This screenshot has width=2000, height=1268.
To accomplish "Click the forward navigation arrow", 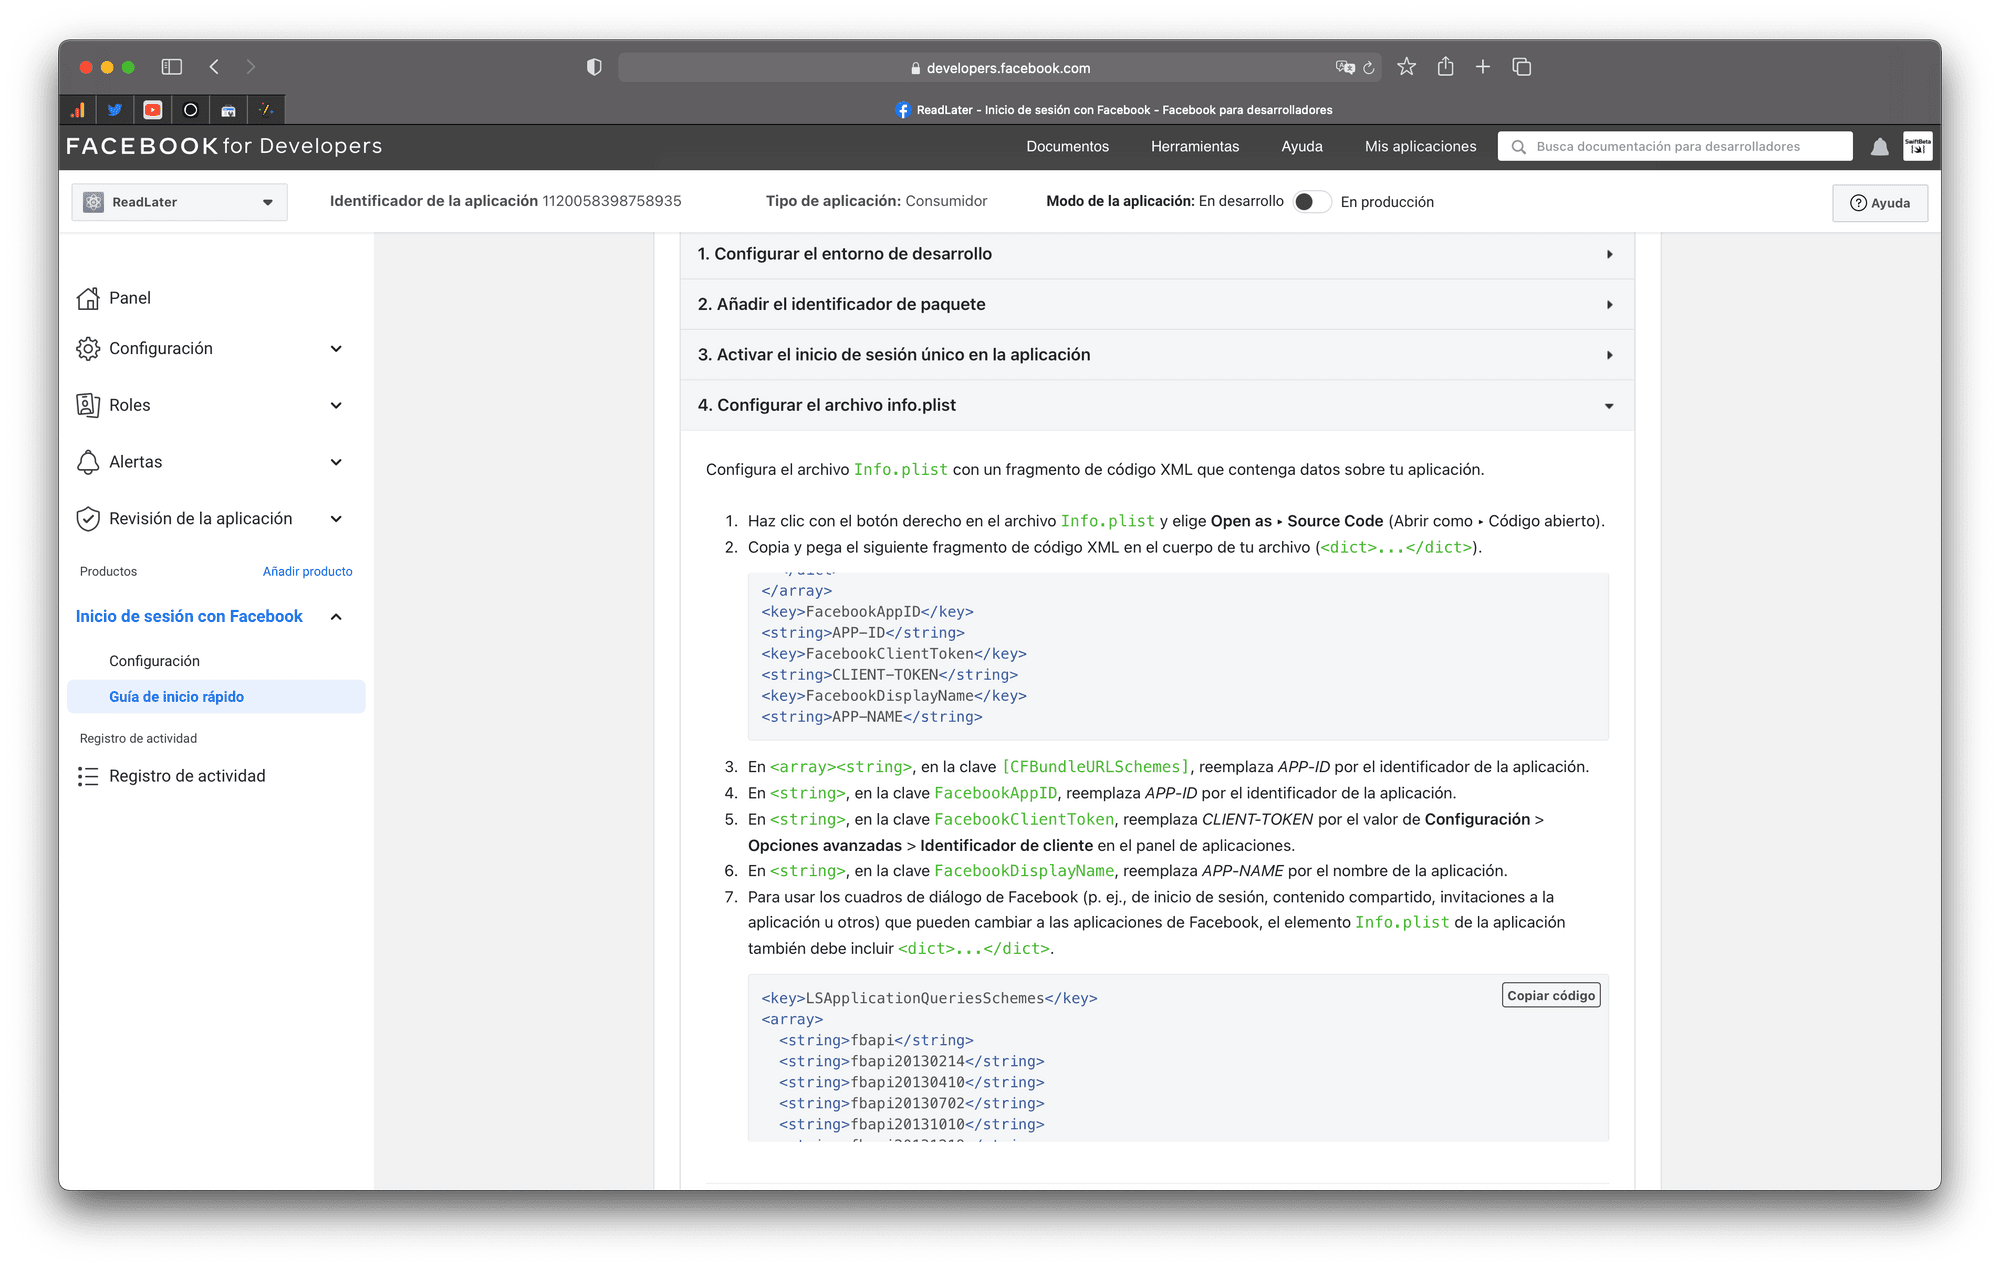I will 251,67.
